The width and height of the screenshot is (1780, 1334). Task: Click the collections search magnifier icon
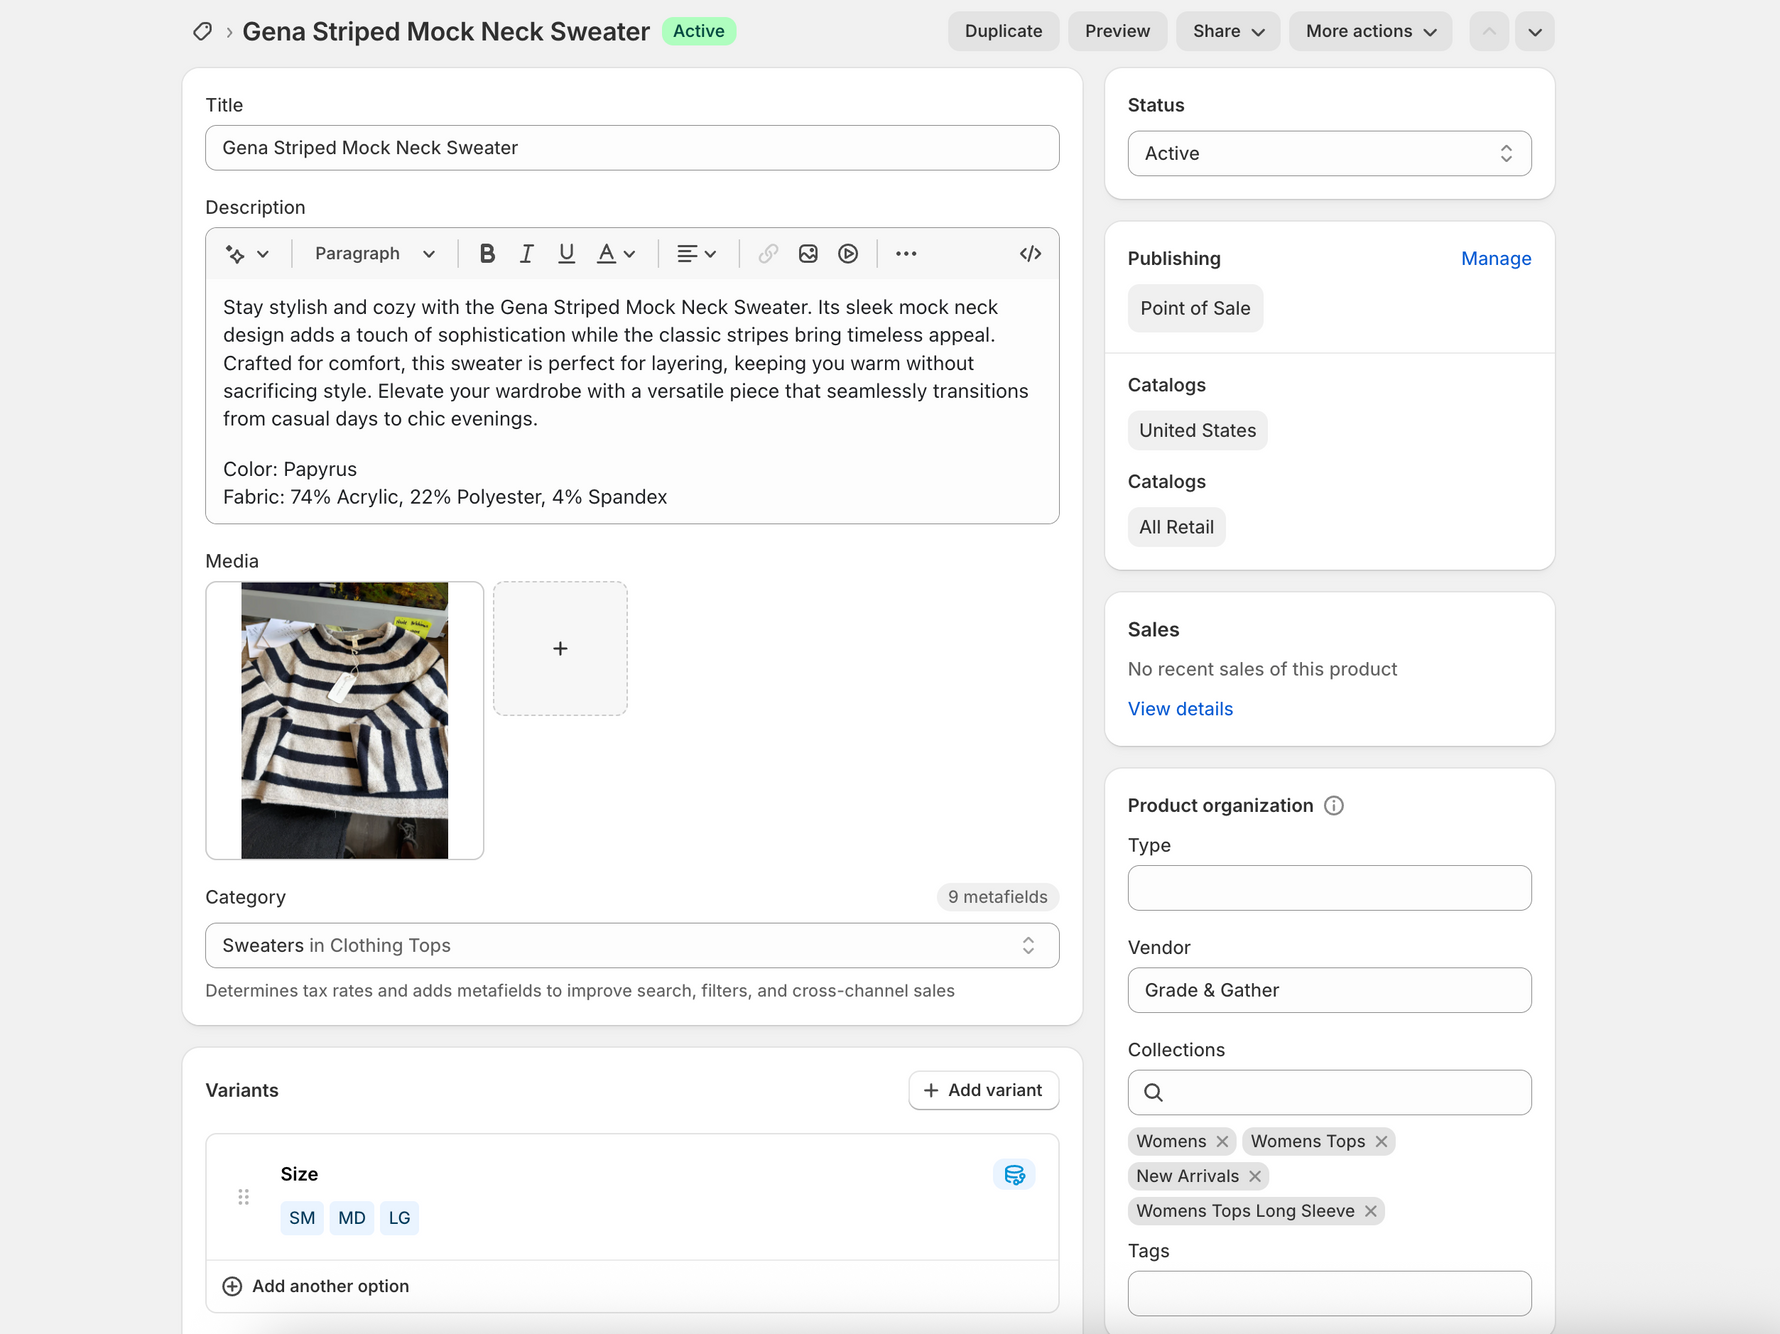[1153, 1093]
